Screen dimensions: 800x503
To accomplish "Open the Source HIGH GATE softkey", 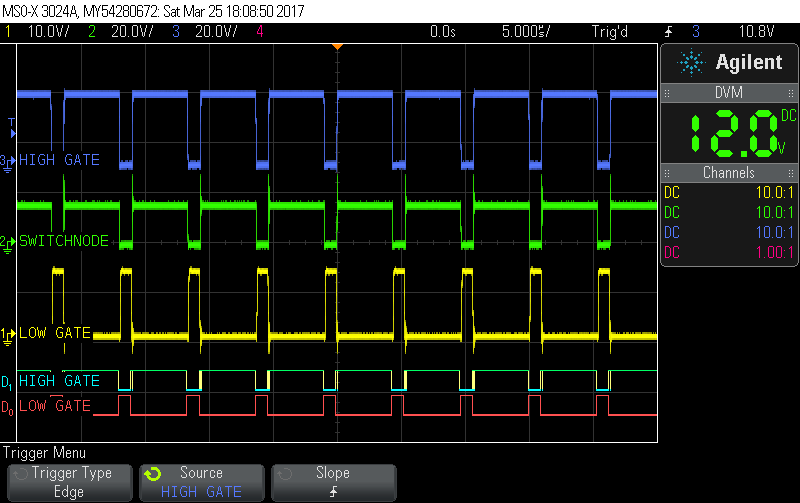I will click(x=201, y=481).
